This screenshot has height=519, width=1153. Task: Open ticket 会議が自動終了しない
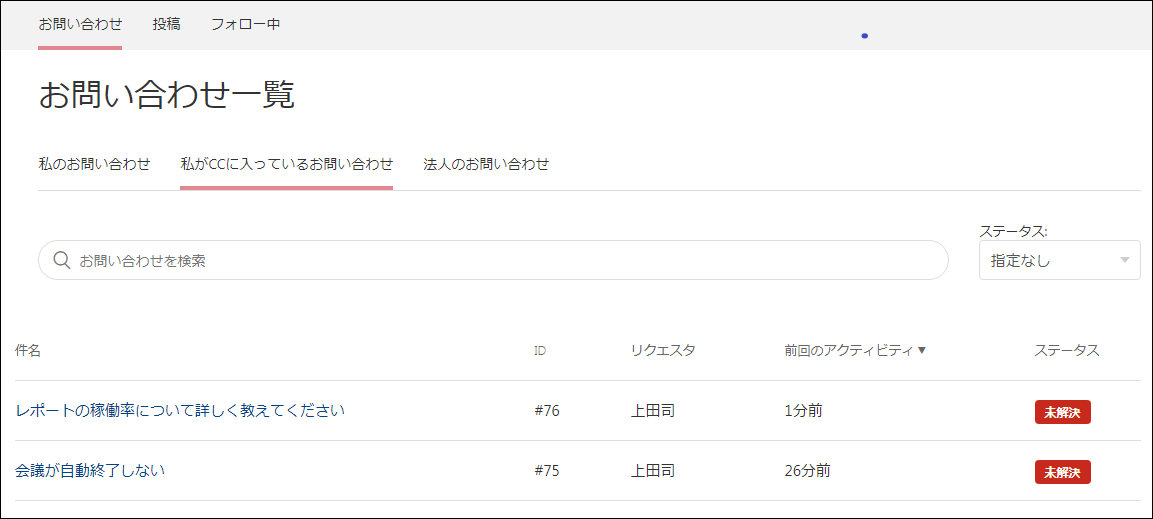tap(90, 470)
